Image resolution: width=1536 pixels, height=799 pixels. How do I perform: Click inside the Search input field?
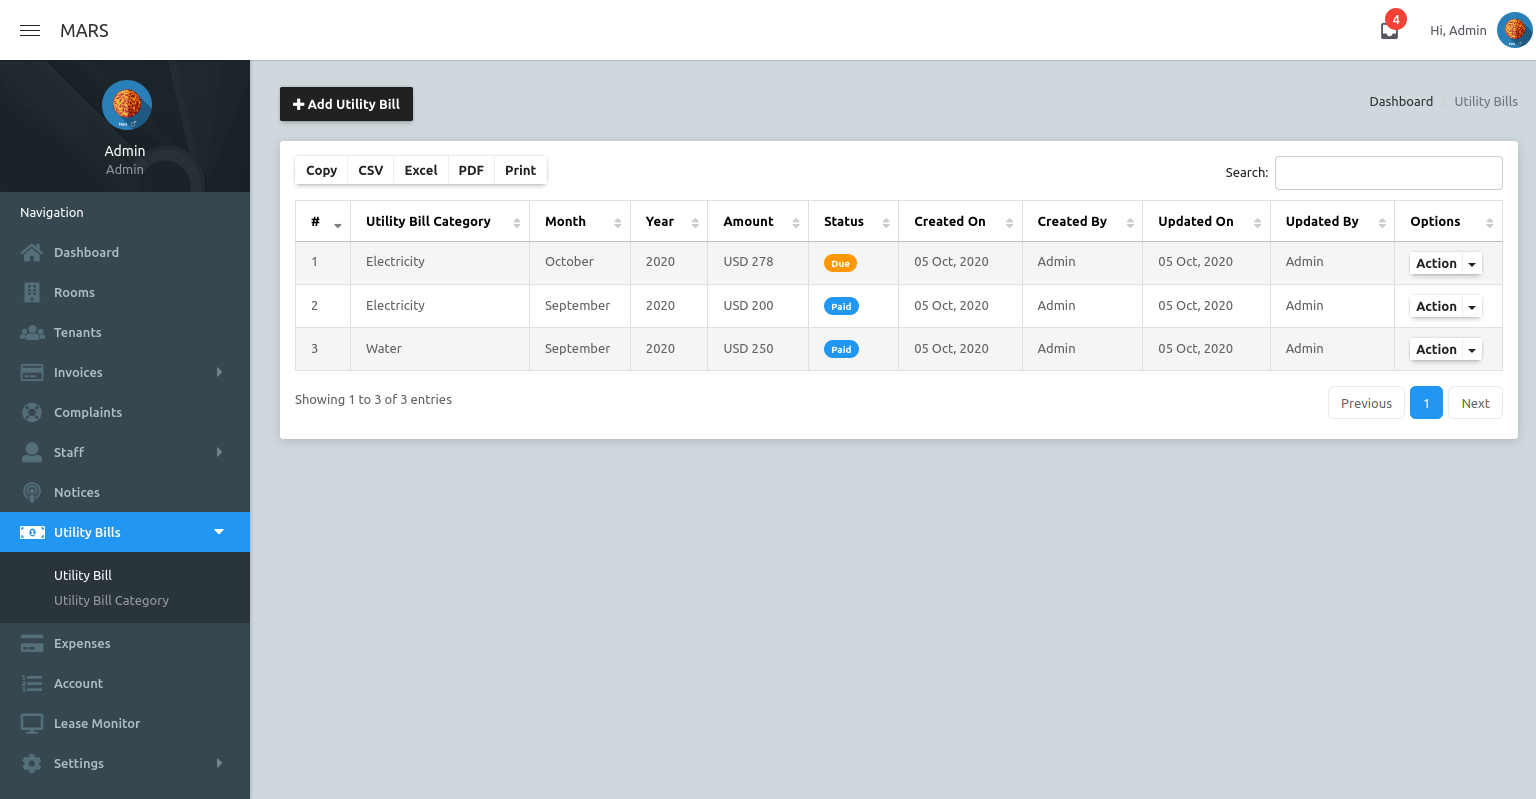1388,172
